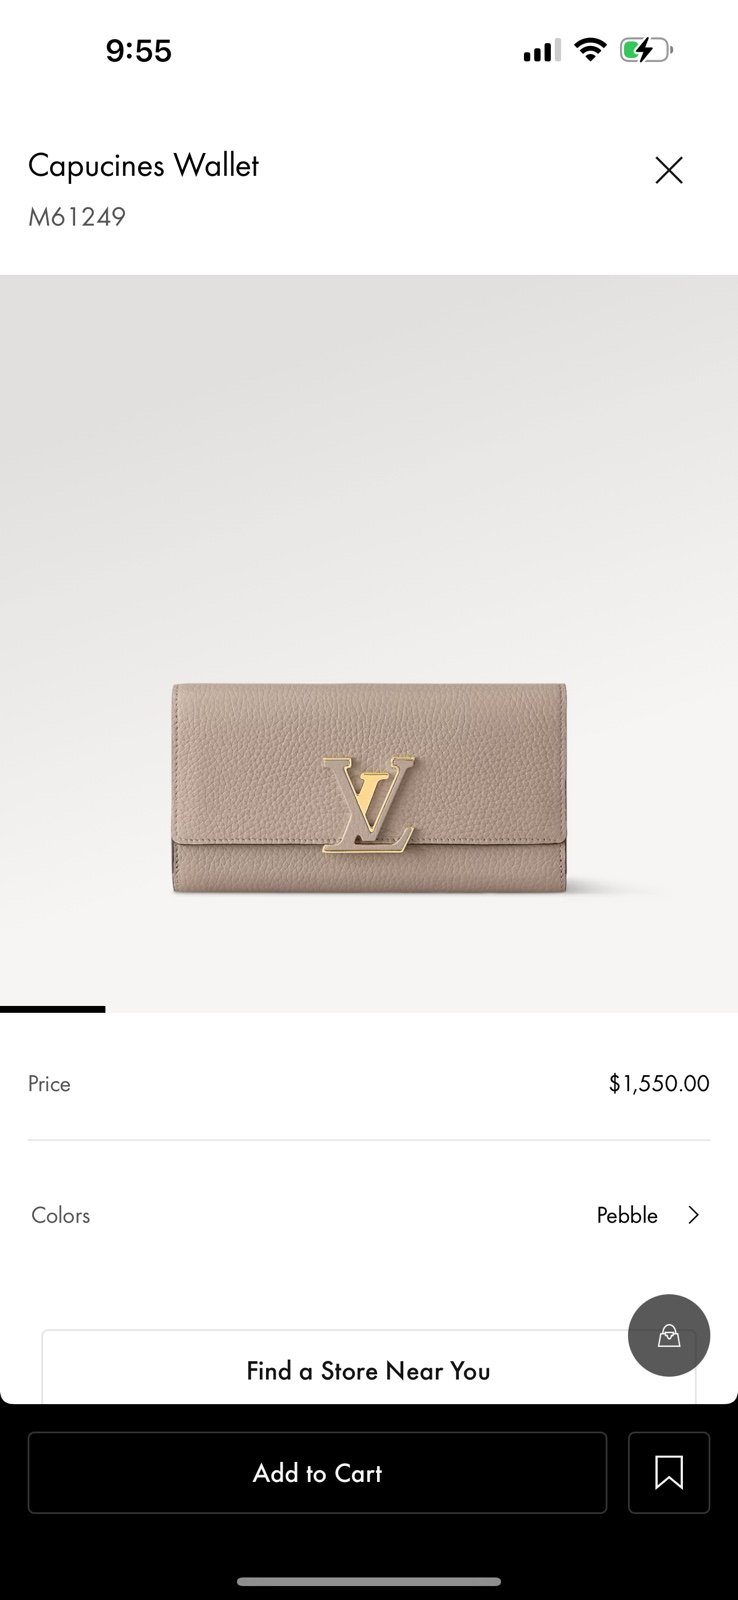Save item with the bookmark wishlist icon

(x=669, y=1472)
